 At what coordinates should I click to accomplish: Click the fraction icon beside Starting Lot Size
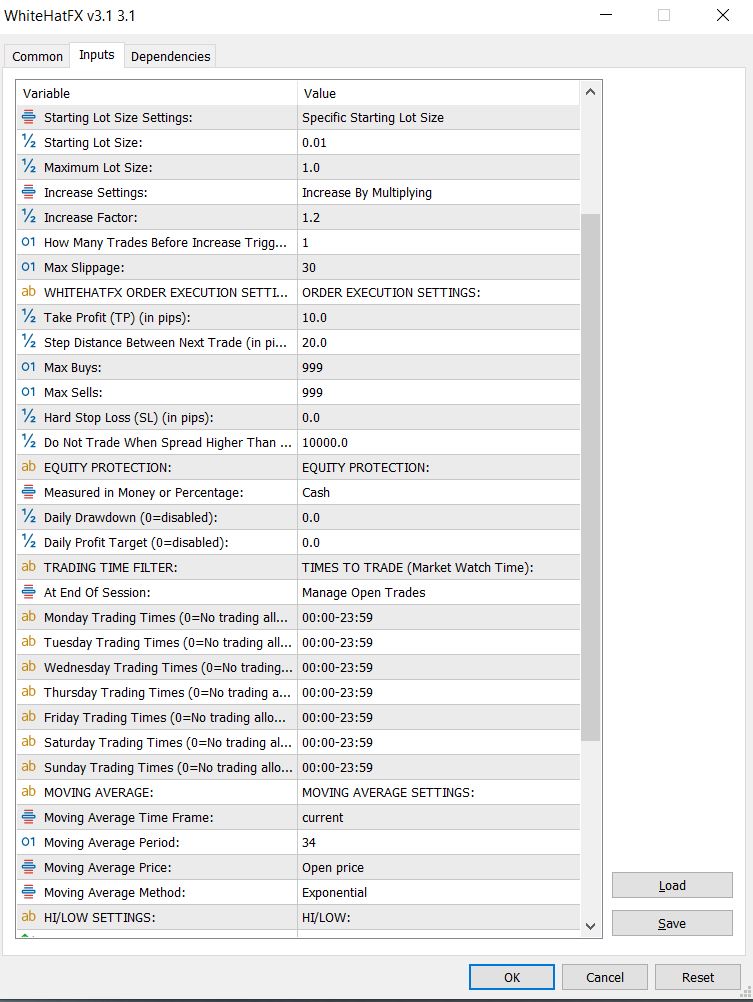[29, 142]
